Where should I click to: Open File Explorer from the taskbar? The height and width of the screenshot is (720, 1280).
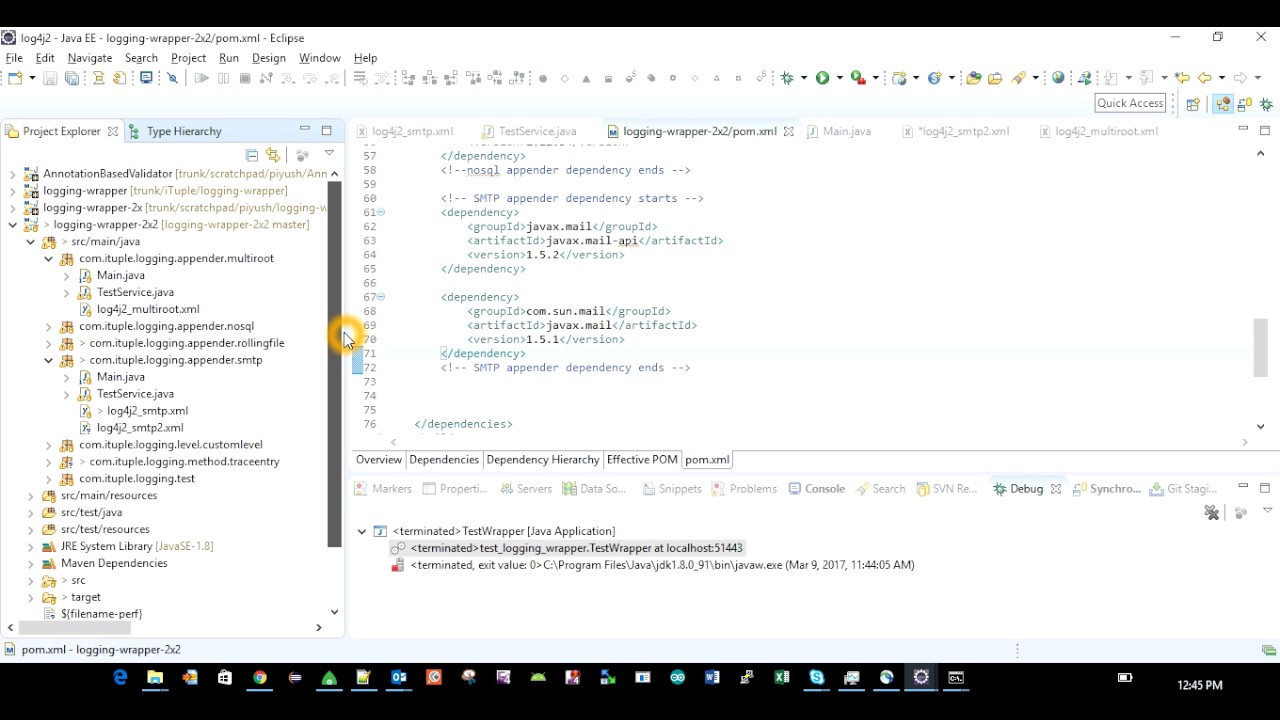click(155, 677)
